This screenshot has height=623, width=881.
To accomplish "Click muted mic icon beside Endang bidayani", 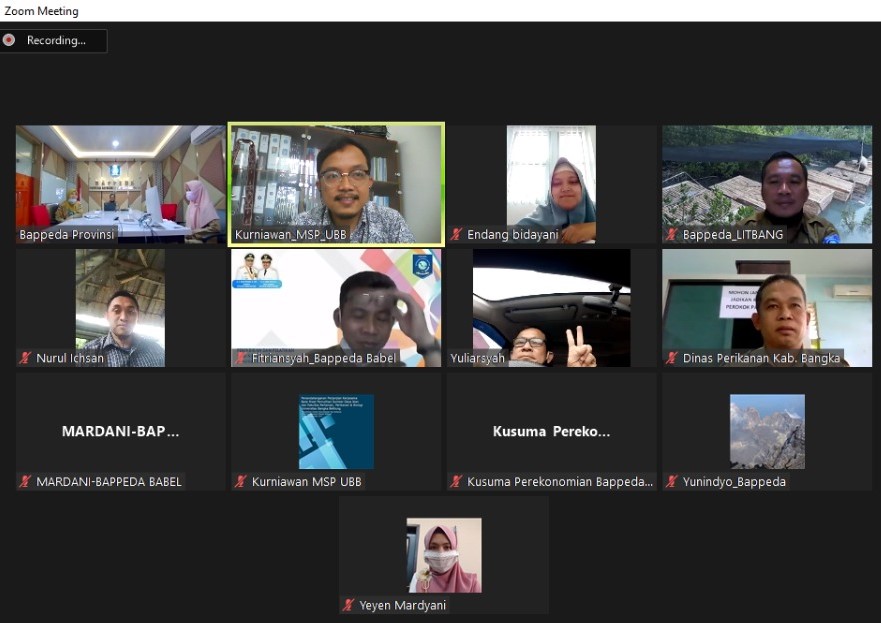I will 456,235.
